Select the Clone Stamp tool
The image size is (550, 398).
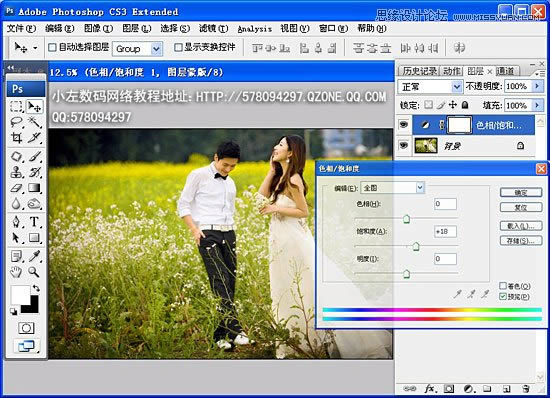(x=16, y=172)
